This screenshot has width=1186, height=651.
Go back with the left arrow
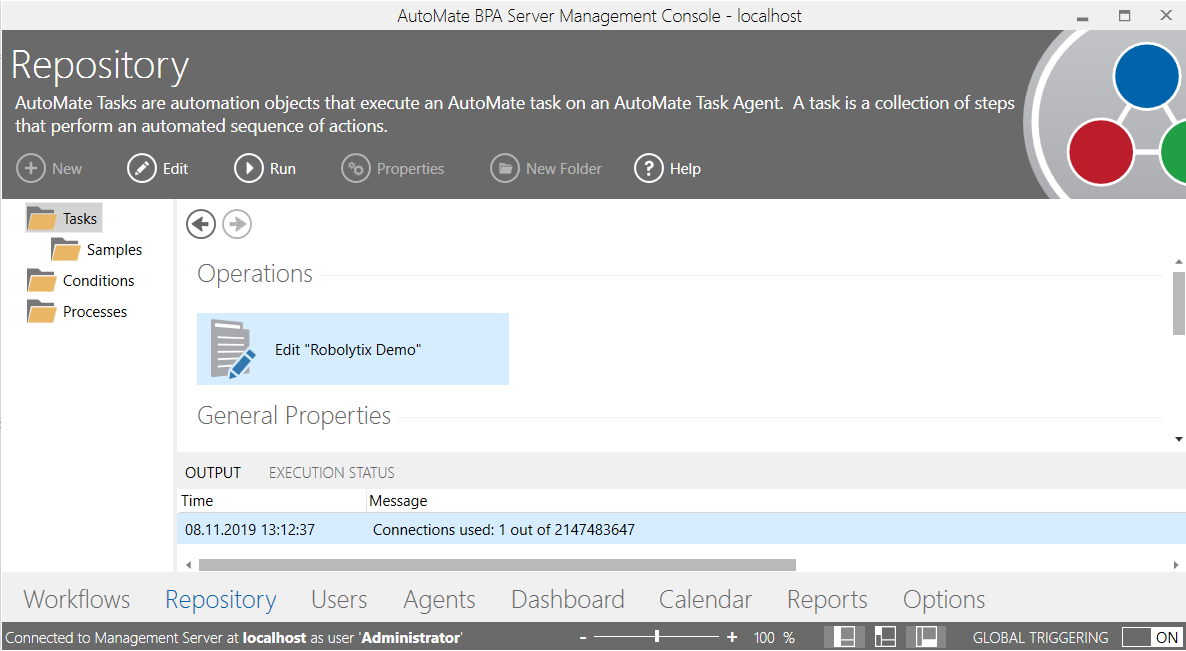point(200,224)
